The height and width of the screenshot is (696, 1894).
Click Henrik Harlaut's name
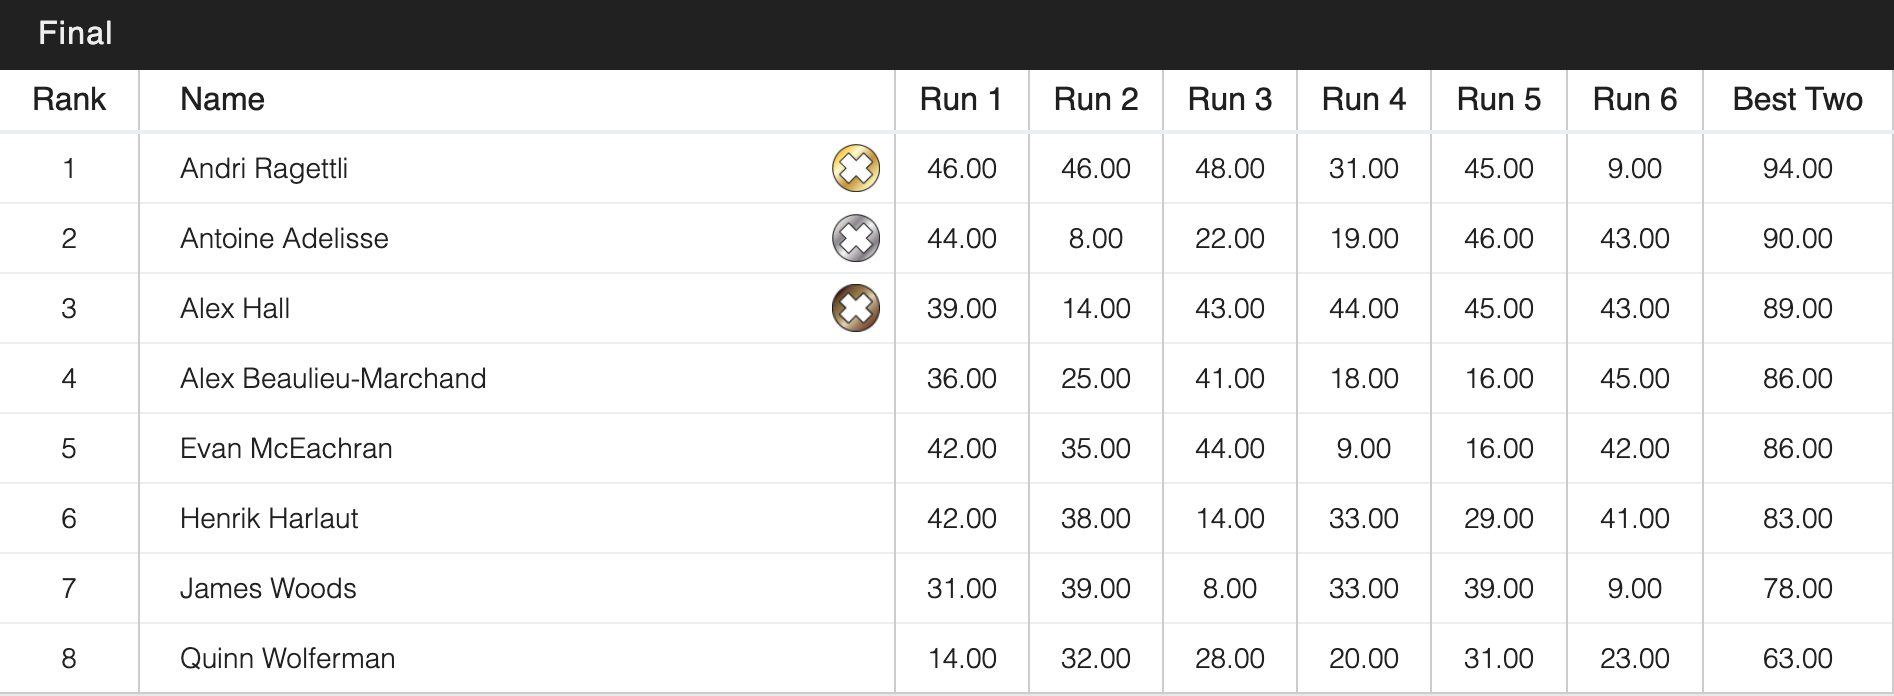[x=269, y=518]
